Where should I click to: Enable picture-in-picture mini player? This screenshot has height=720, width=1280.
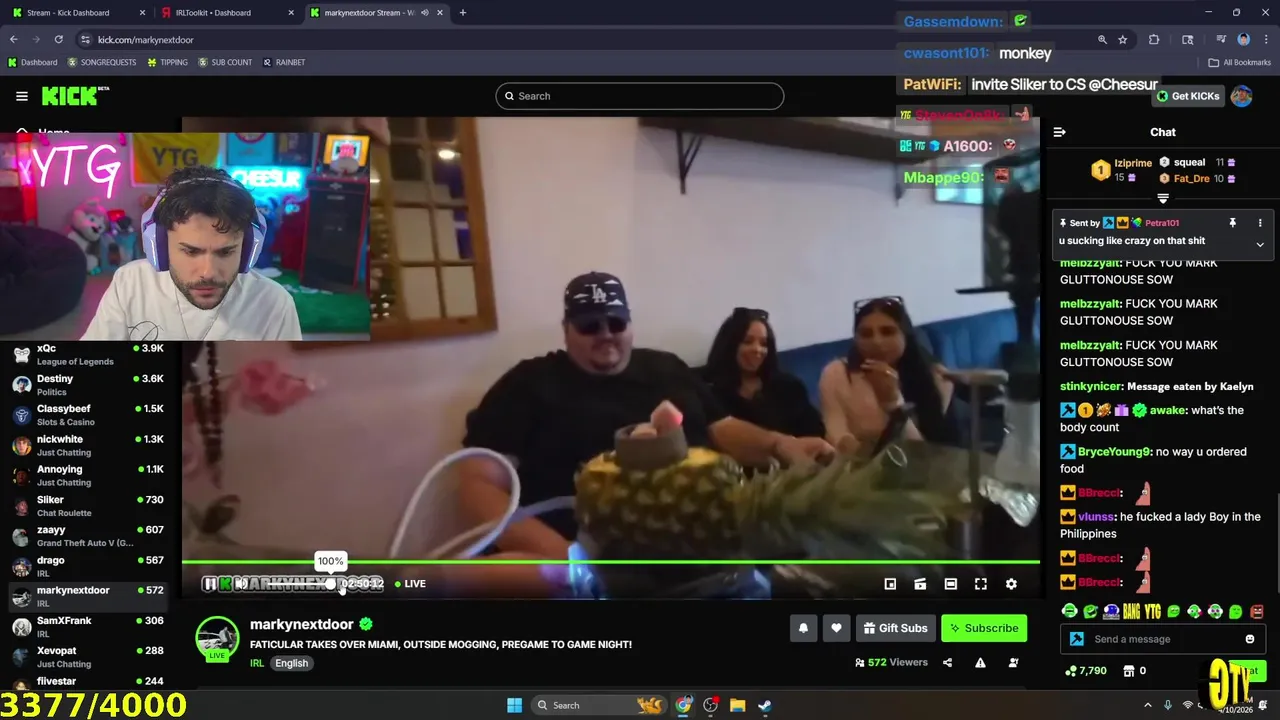coord(890,584)
